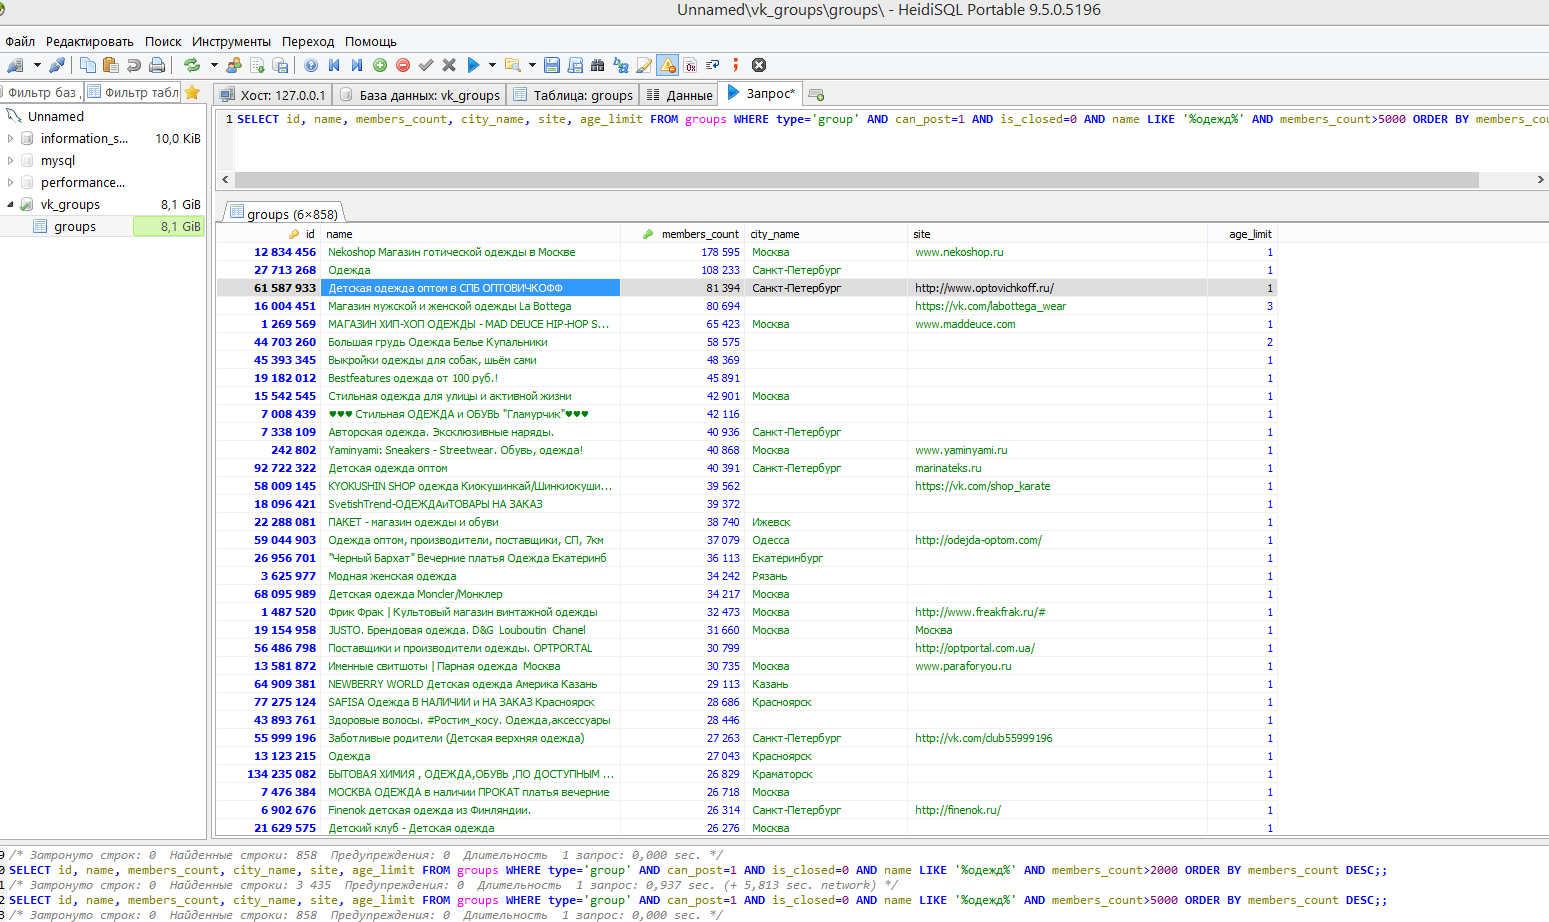Open the http://www.optovichkoff.ru/ site cell
The height and width of the screenshot is (922, 1549).
point(984,288)
